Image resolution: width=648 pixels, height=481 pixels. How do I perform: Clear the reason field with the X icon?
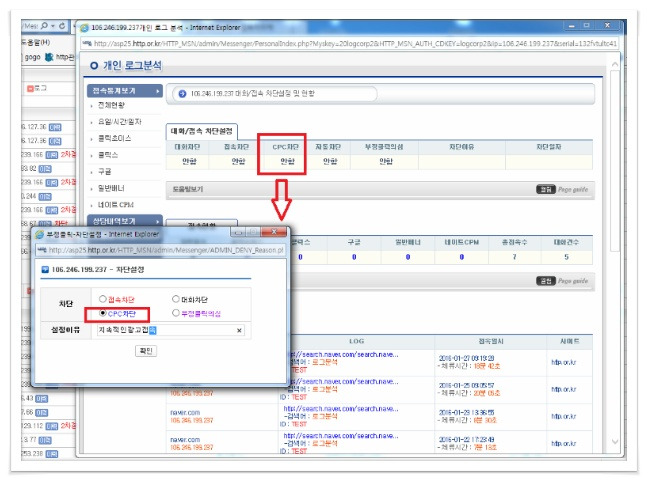tap(239, 330)
